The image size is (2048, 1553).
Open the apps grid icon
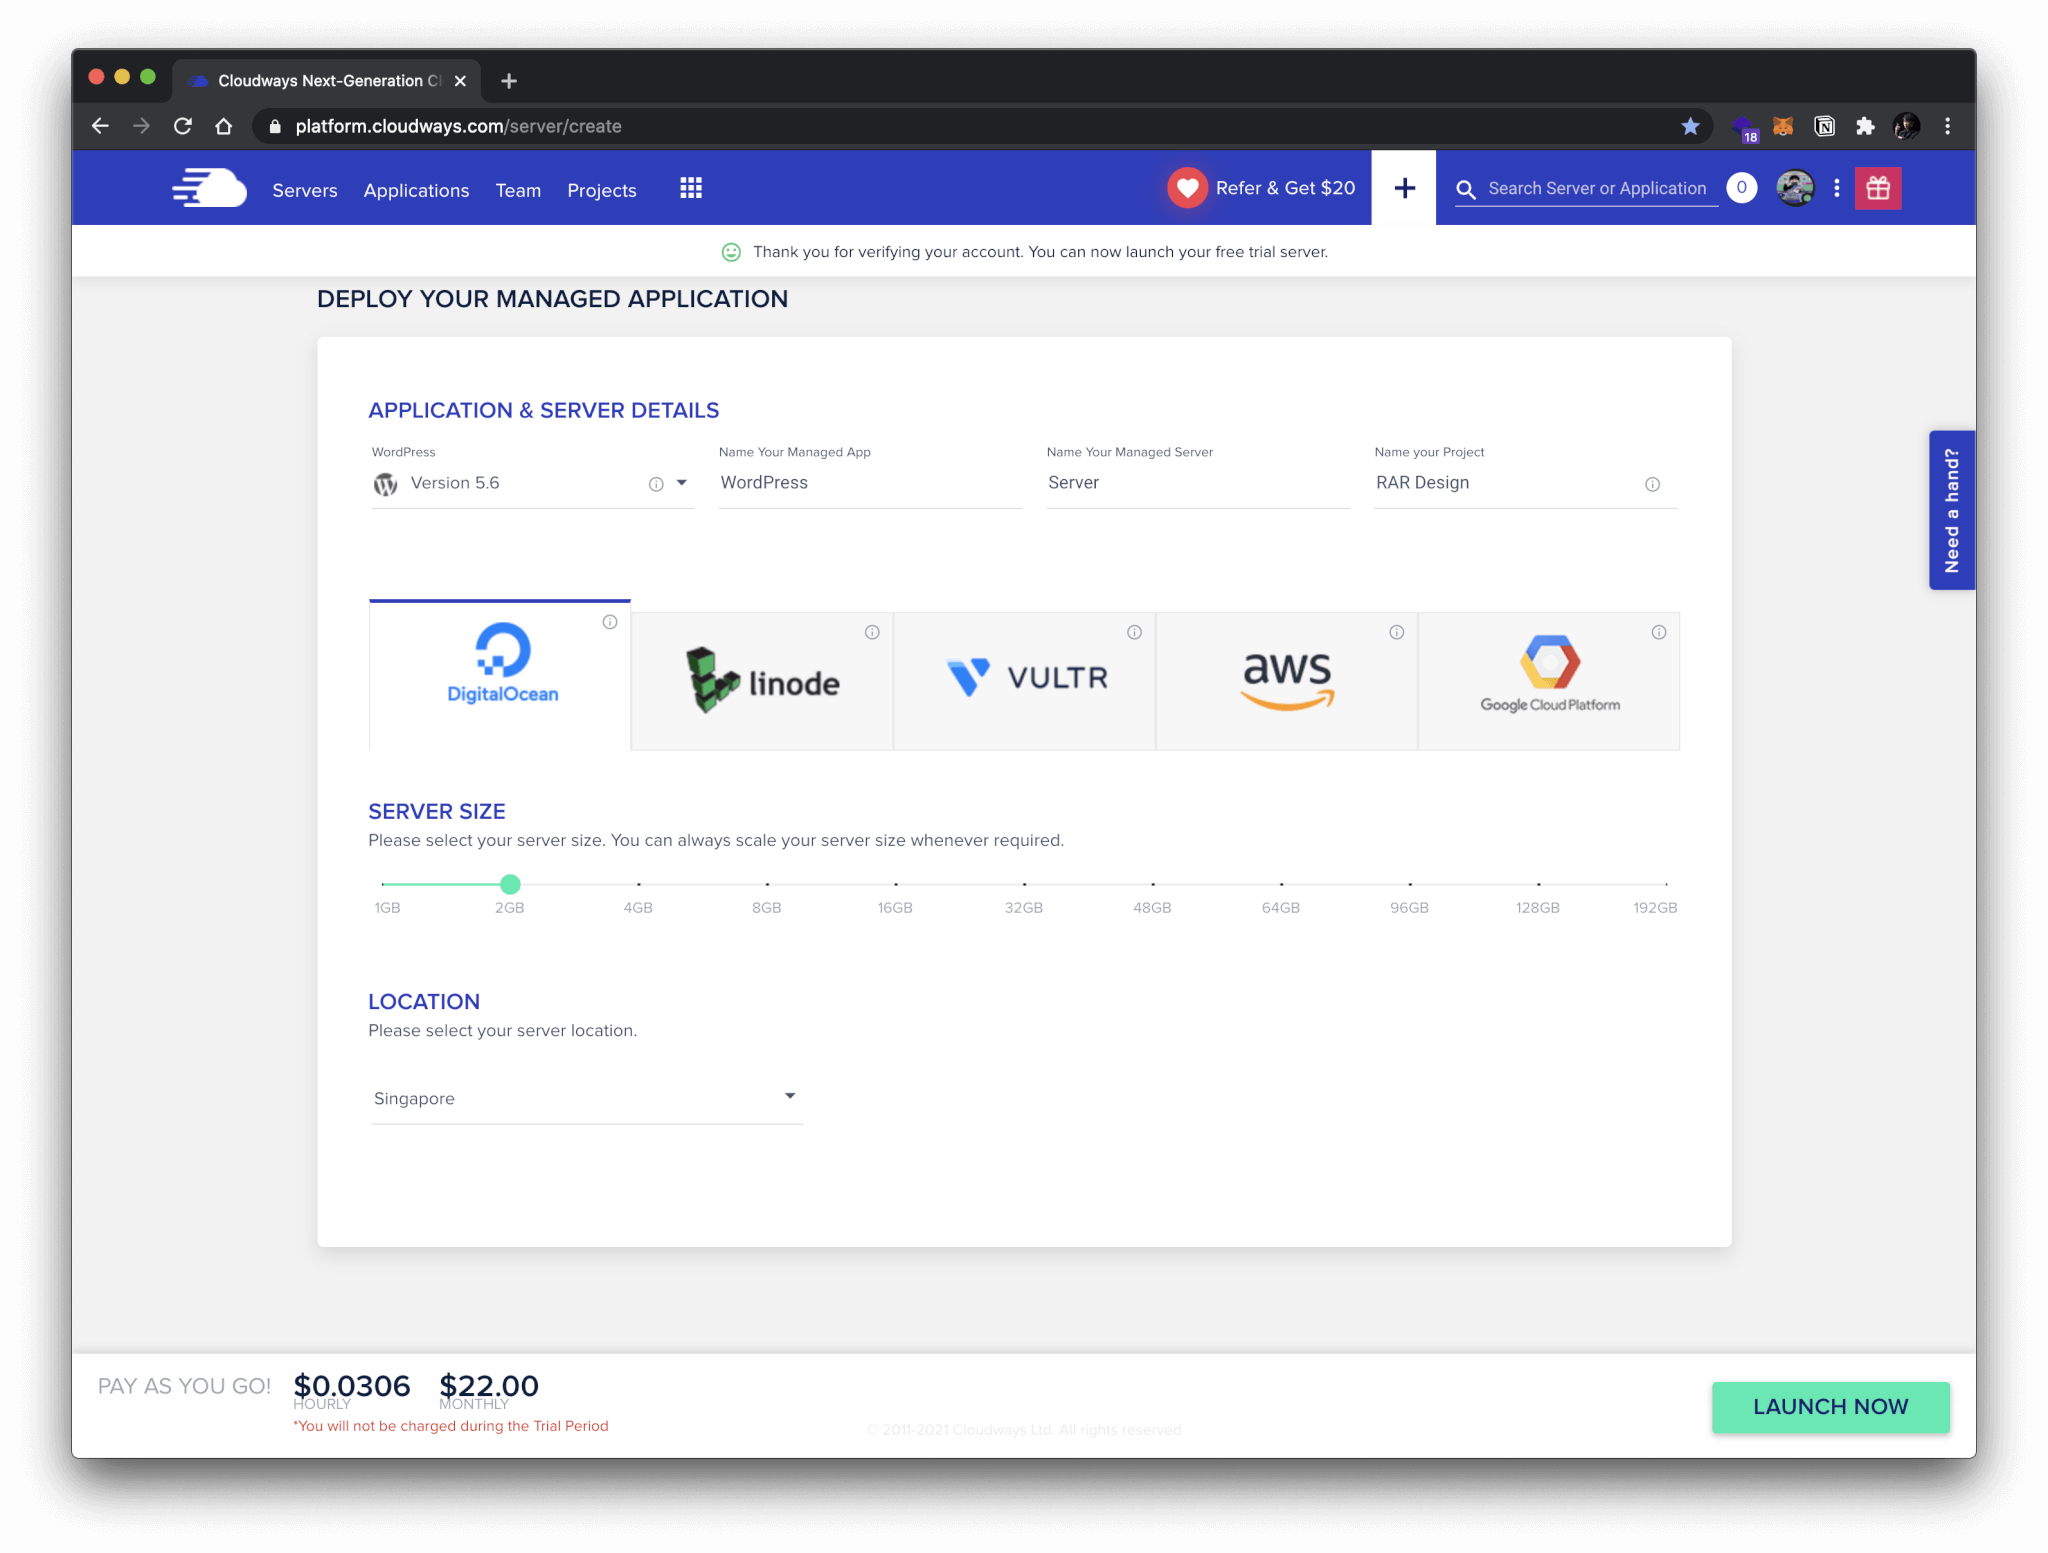click(690, 188)
